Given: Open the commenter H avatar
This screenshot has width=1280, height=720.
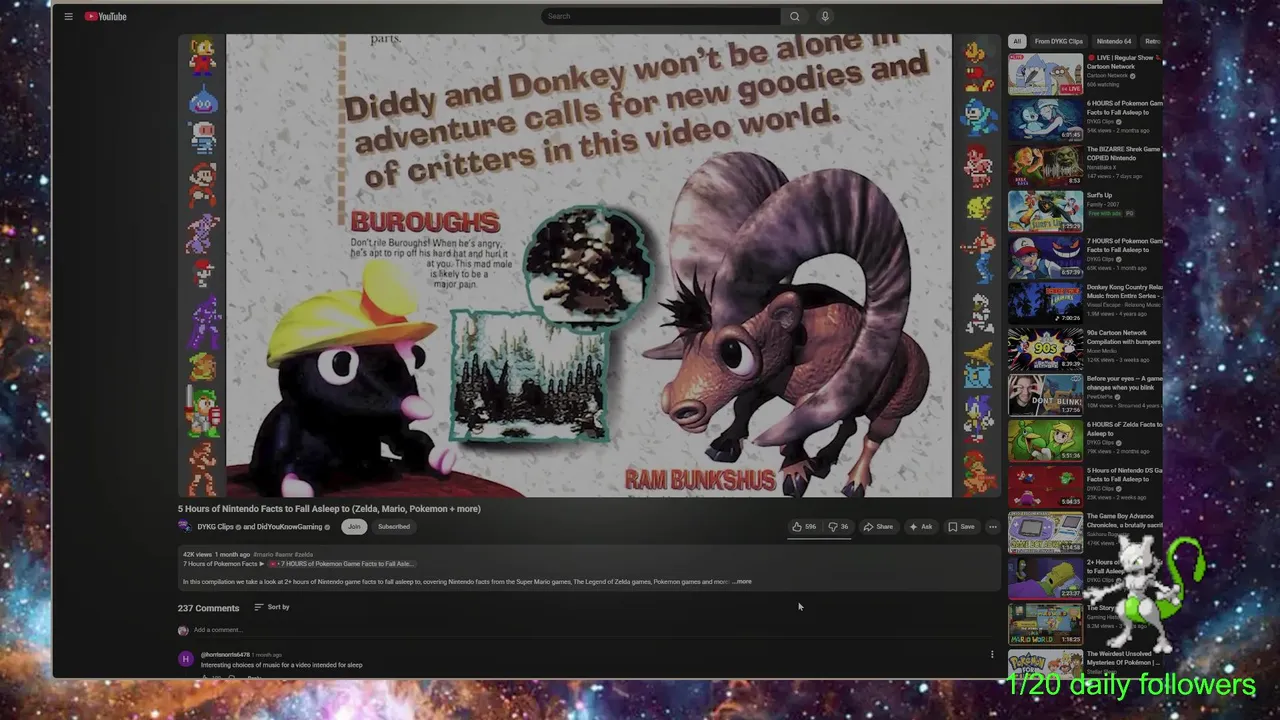Looking at the screenshot, I should pyautogui.click(x=185, y=659).
